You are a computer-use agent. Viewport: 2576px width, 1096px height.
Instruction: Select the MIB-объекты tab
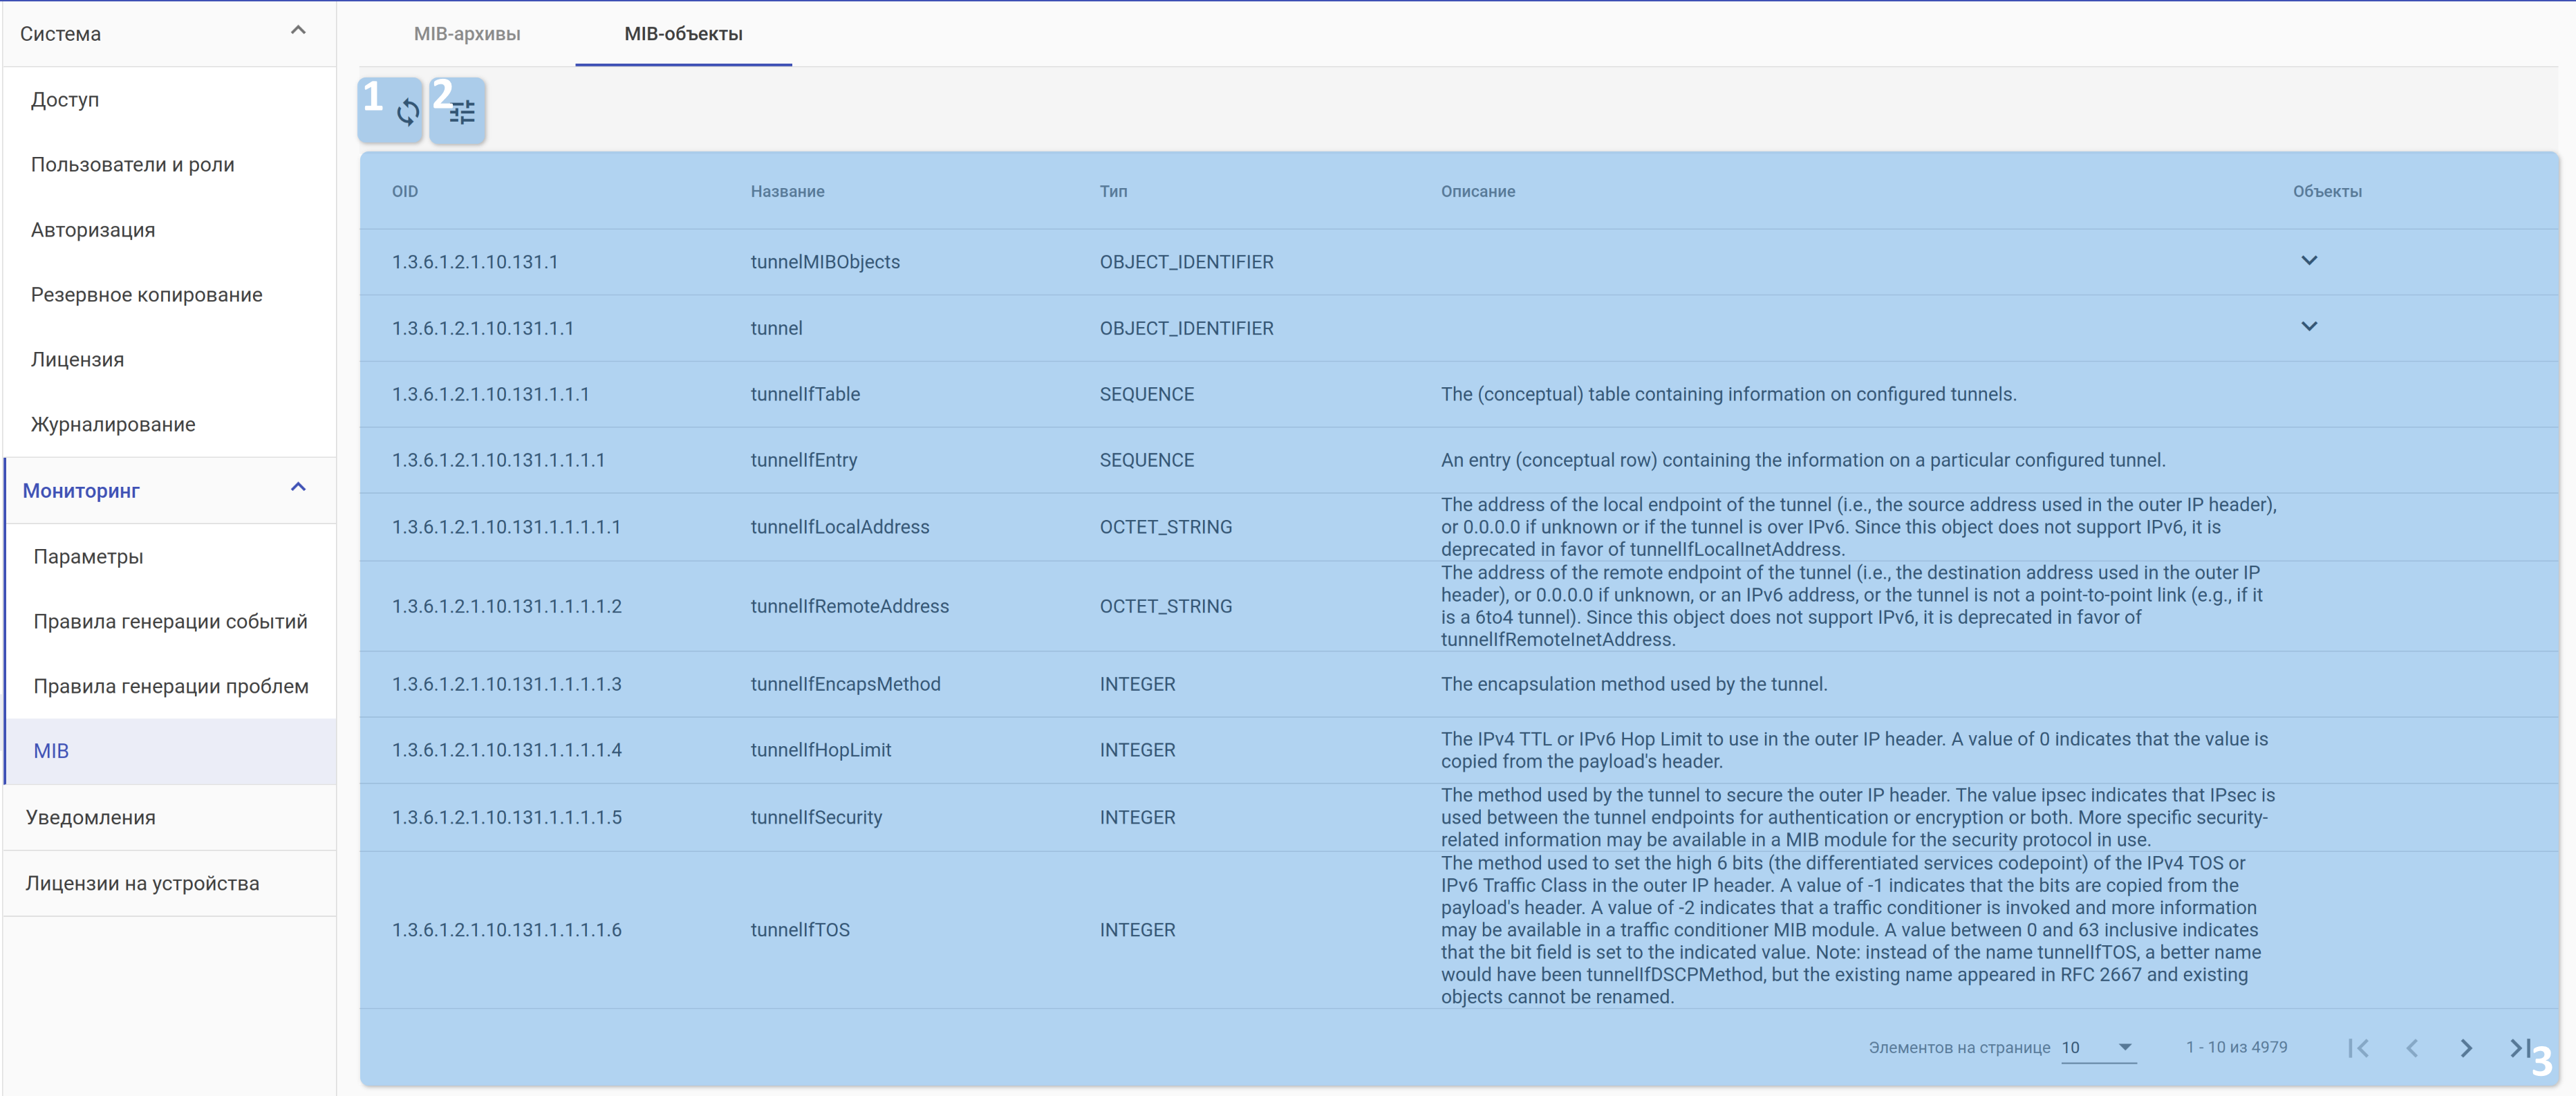(683, 34)
